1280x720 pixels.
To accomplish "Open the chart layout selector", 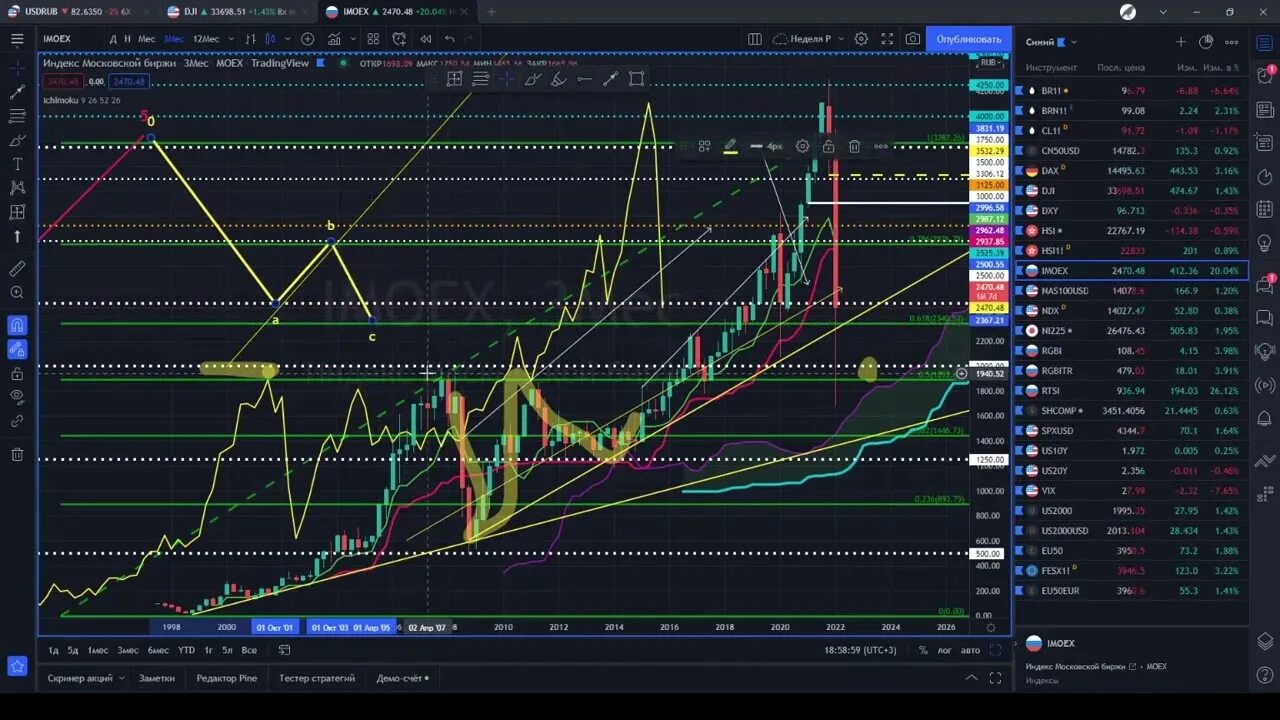I will point(755,39).
